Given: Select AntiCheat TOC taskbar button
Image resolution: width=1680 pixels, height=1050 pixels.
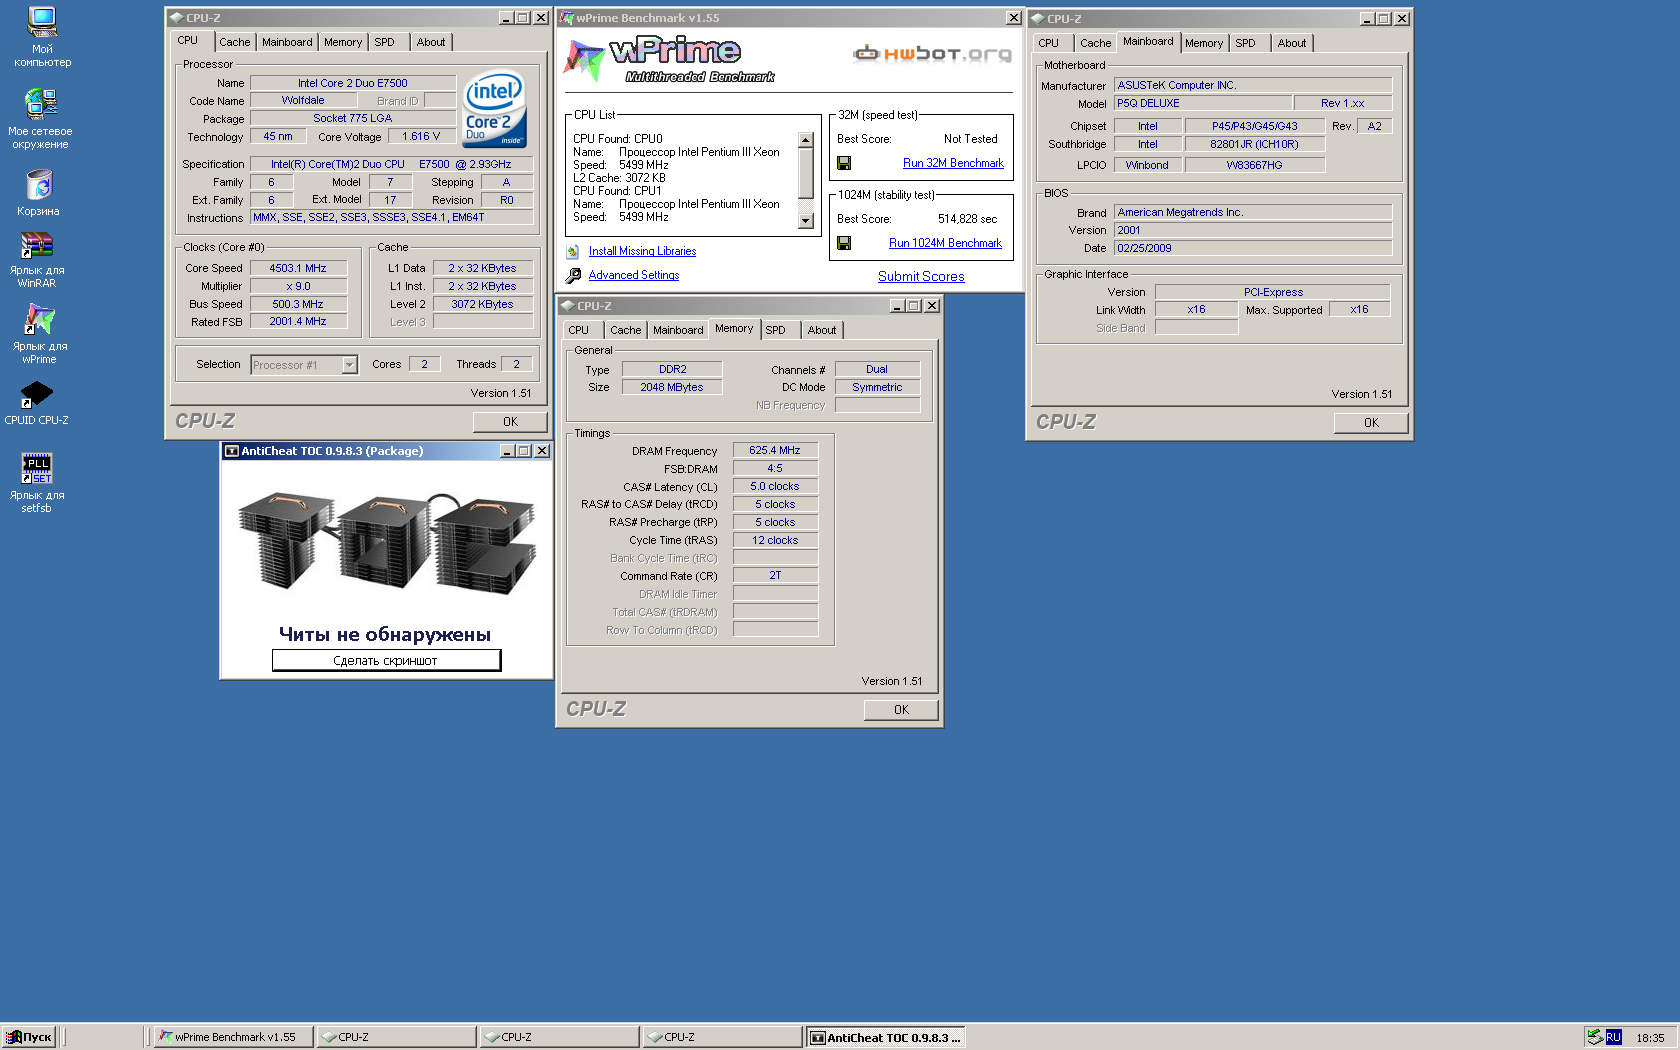Looking at the screenshot, I should point(886,1037).
